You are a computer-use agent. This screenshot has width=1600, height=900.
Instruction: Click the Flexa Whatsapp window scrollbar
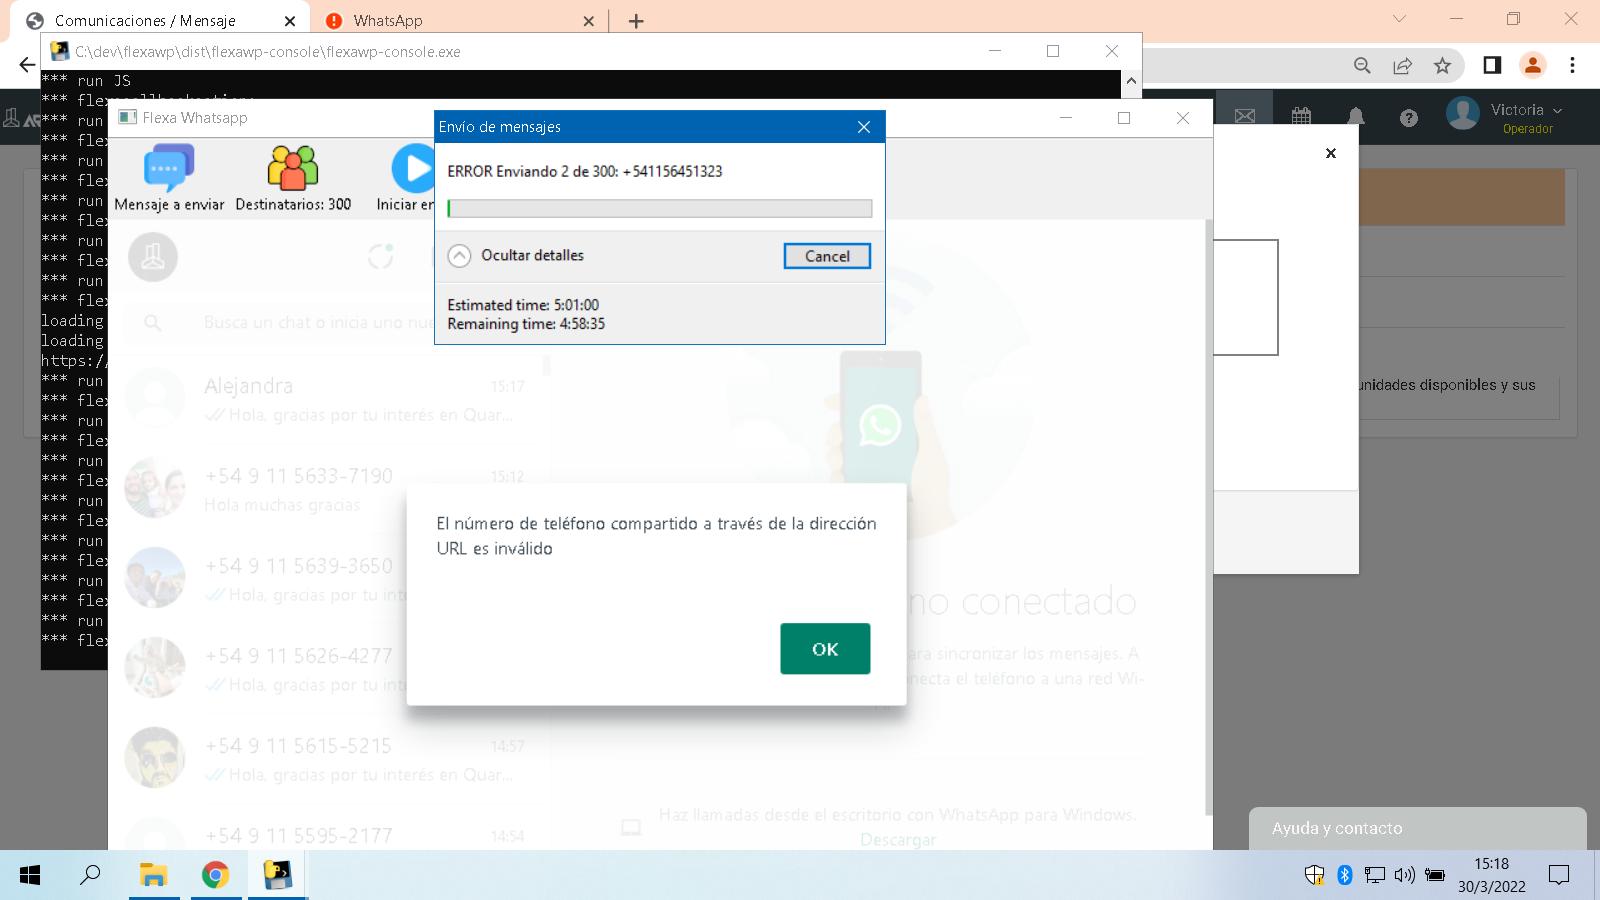pyautogui.click(x=1208, y=517)
